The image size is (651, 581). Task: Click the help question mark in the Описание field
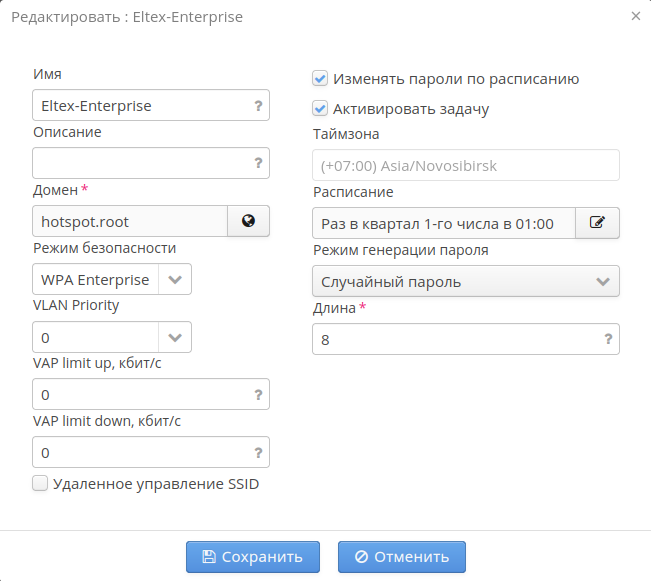258,163
